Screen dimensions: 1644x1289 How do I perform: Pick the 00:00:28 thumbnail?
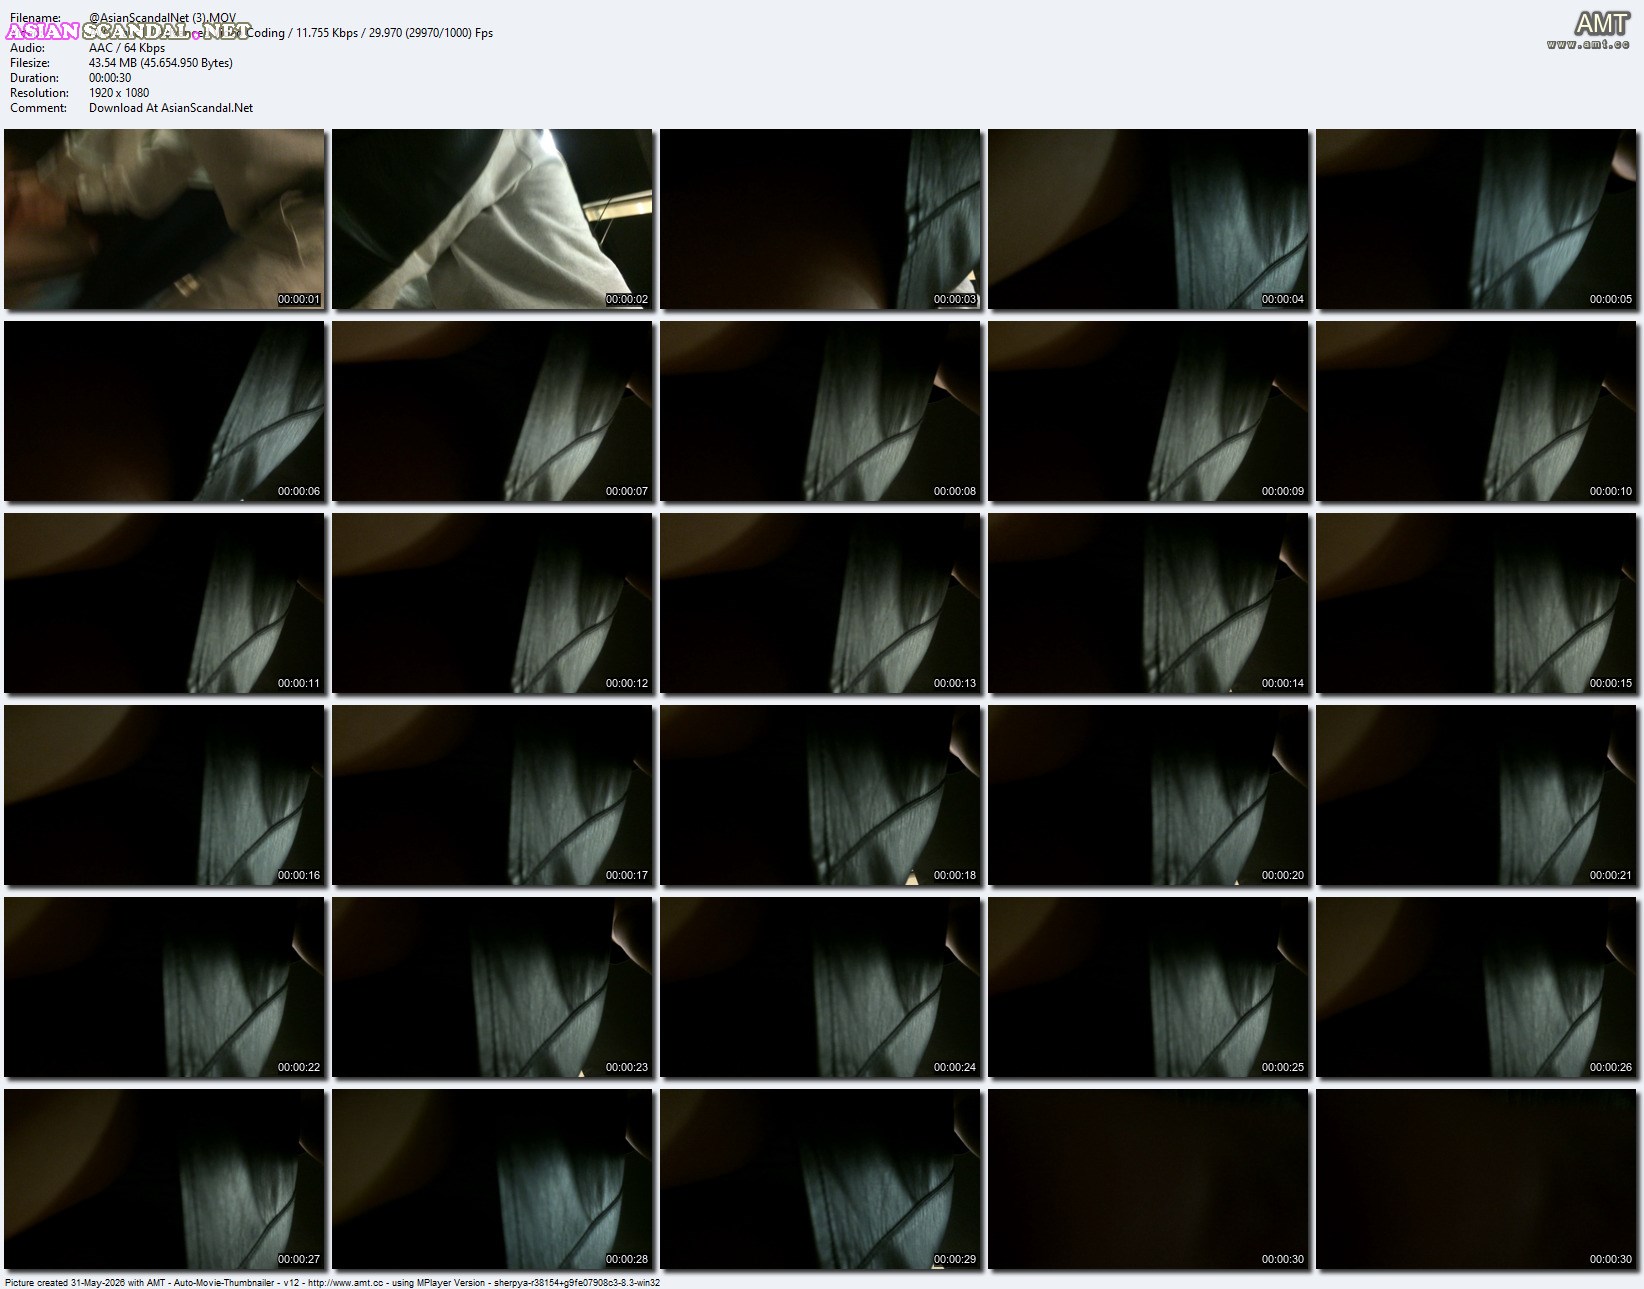tap(492, 1179)
